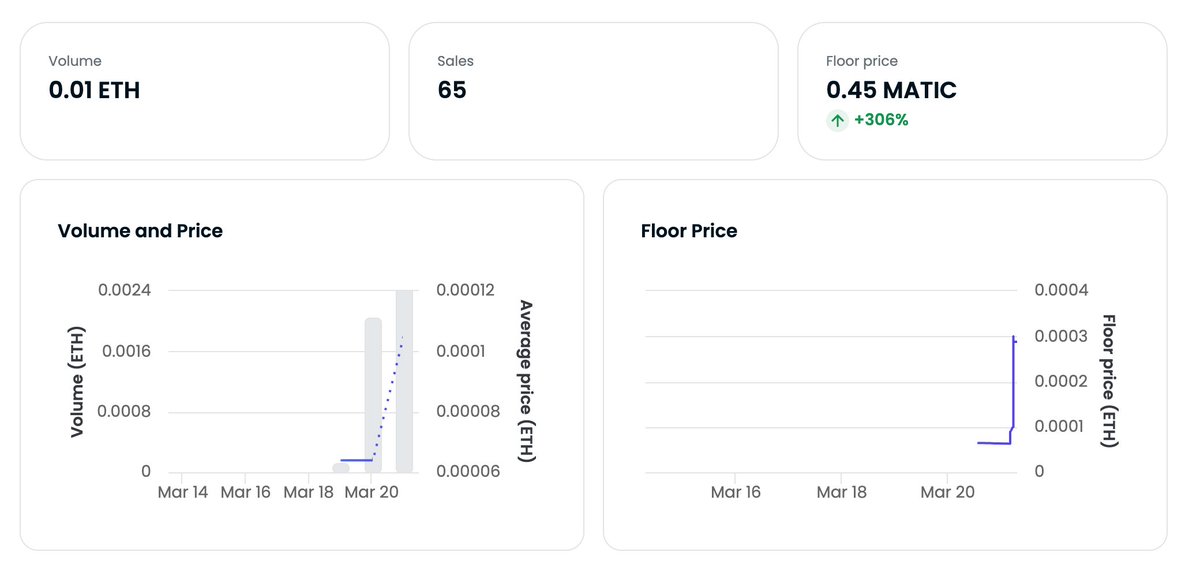Image resolution: width=1200 pixels, height=567 pixels.
Task: Click the Floor price card label
Action: (862, 61)
